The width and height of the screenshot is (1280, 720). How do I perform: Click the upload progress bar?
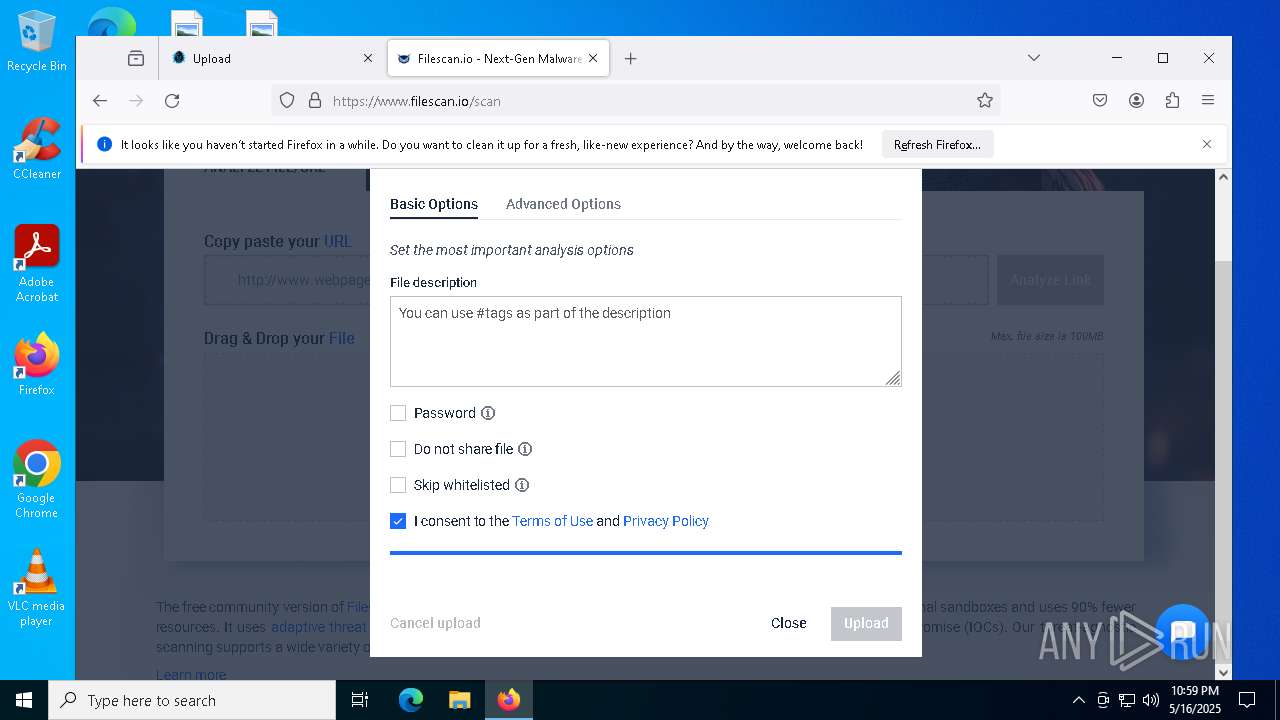646,552
